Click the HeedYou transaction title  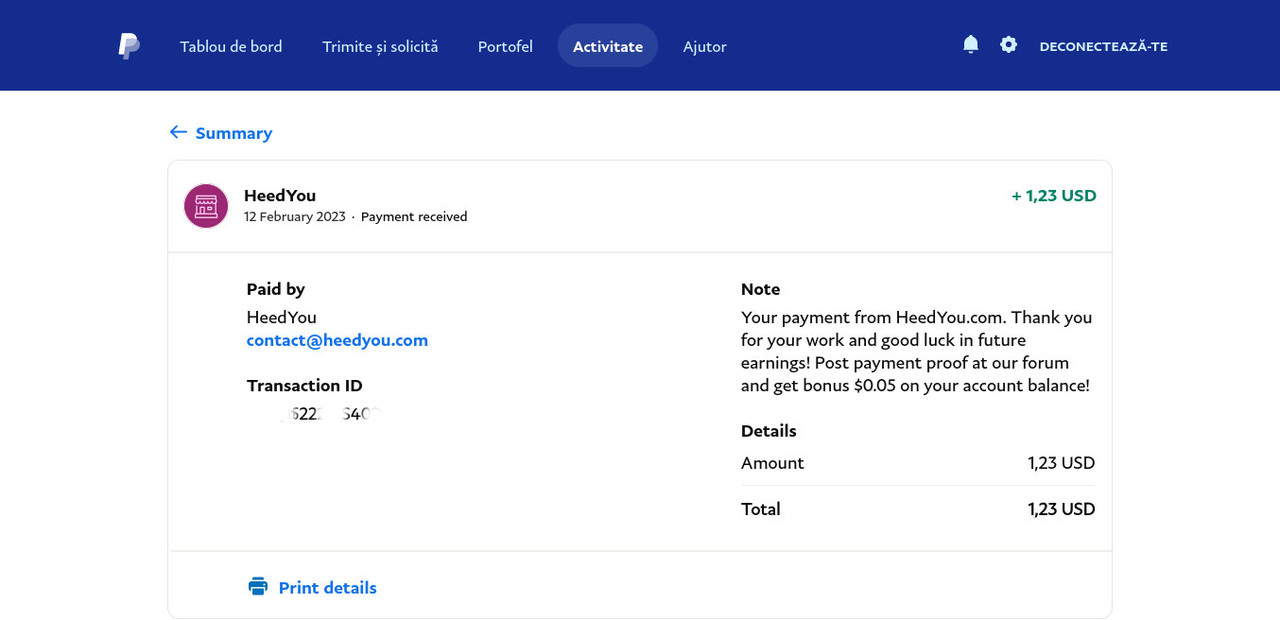280,195
